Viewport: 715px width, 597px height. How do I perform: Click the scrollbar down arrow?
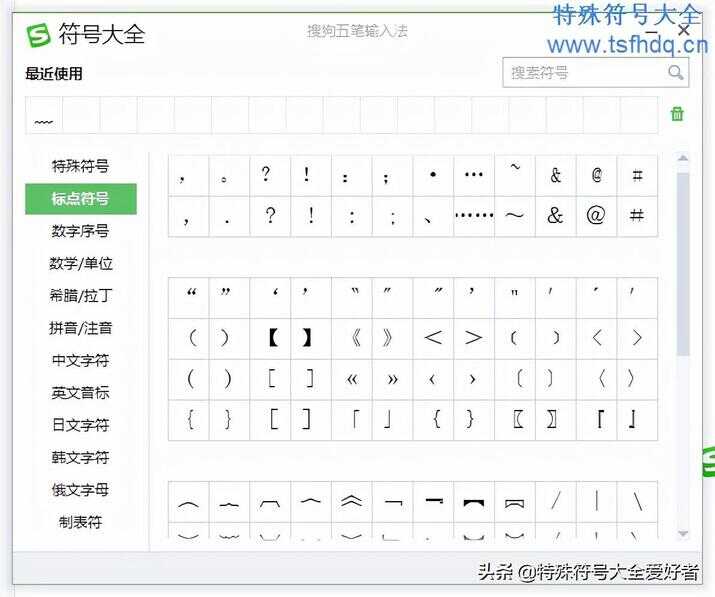683,534
